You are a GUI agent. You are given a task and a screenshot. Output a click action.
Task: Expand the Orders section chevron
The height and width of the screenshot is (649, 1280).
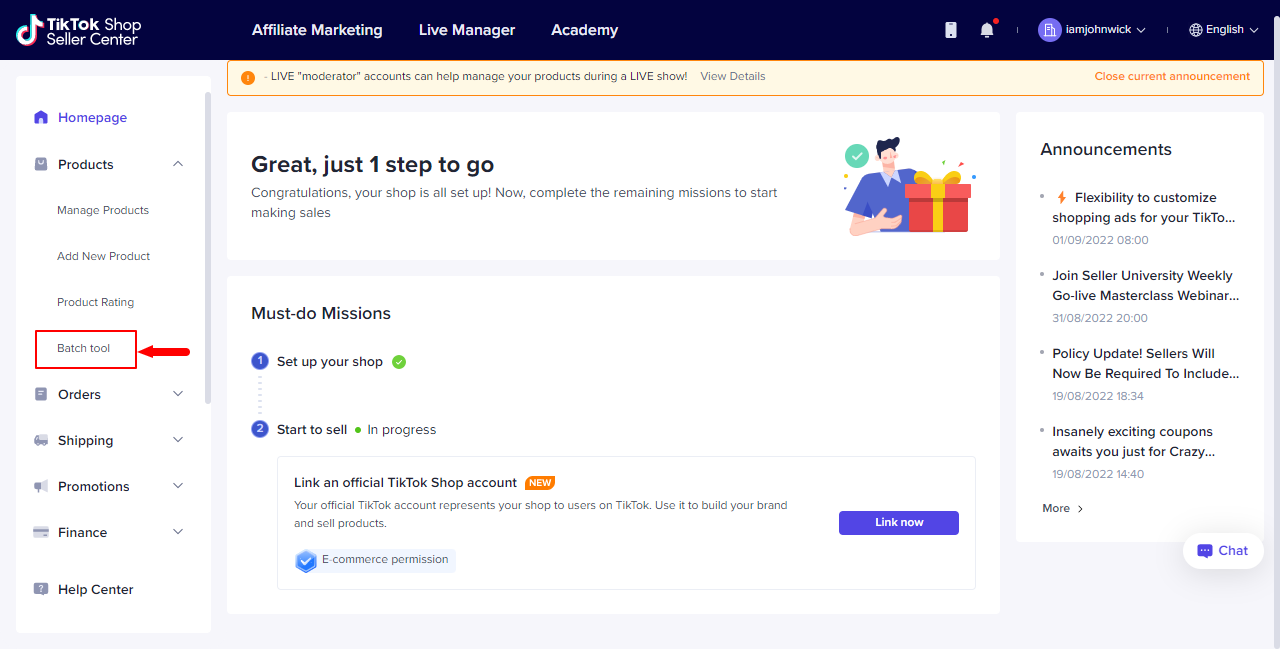coord(178,394)
